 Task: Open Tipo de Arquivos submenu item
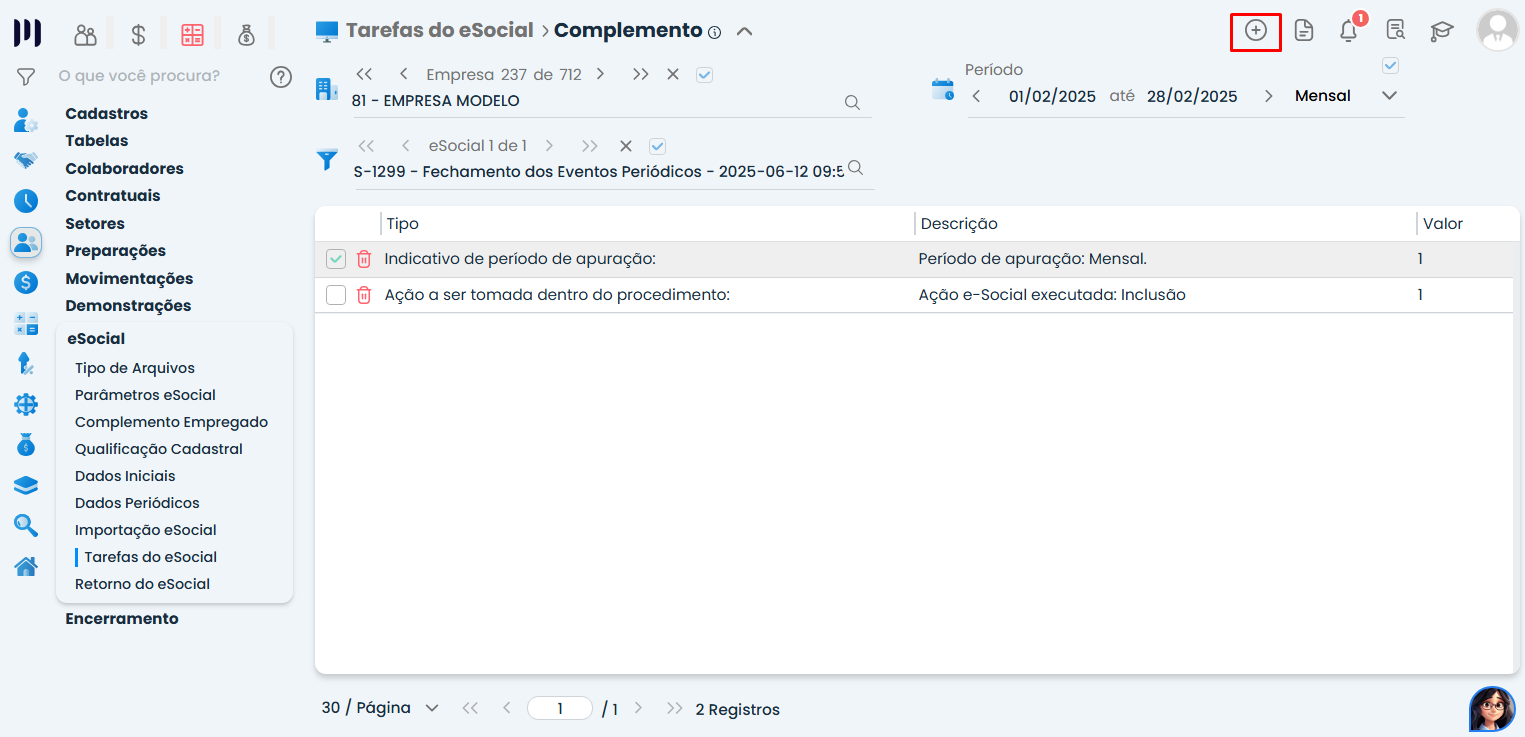pyautogui.click(x=135, y=368)
